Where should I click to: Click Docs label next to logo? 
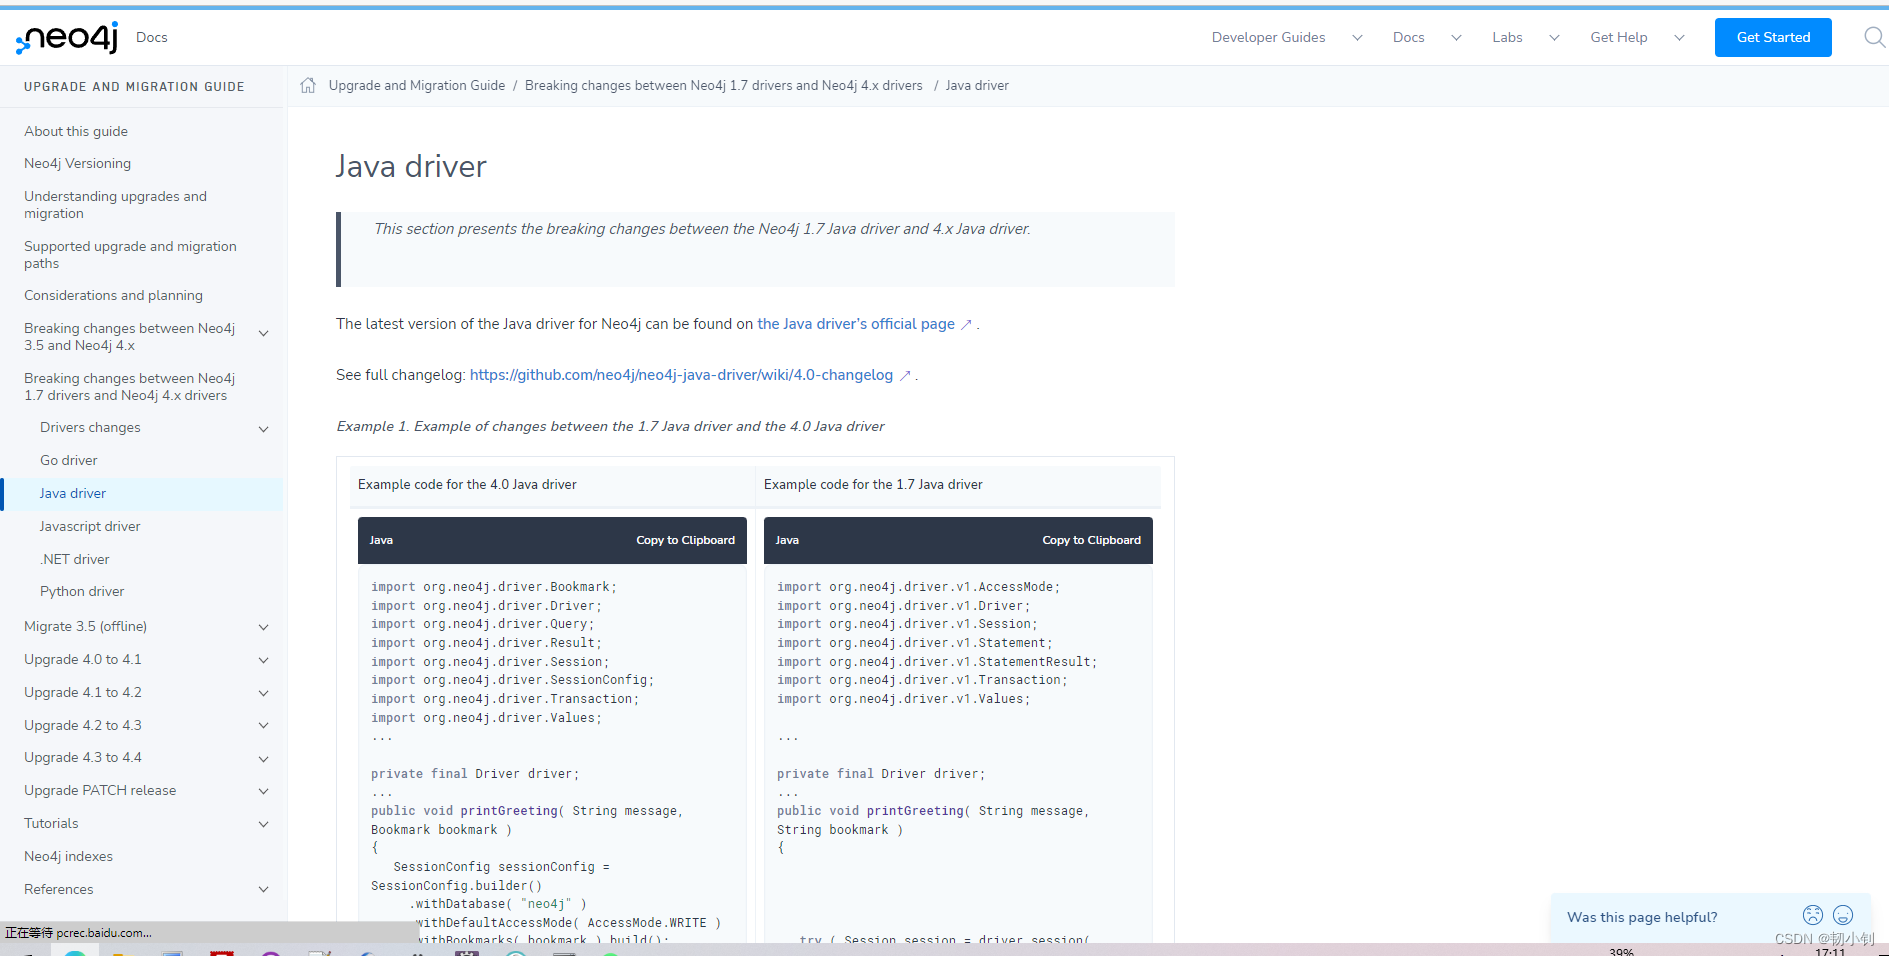(x=152, y=37)
